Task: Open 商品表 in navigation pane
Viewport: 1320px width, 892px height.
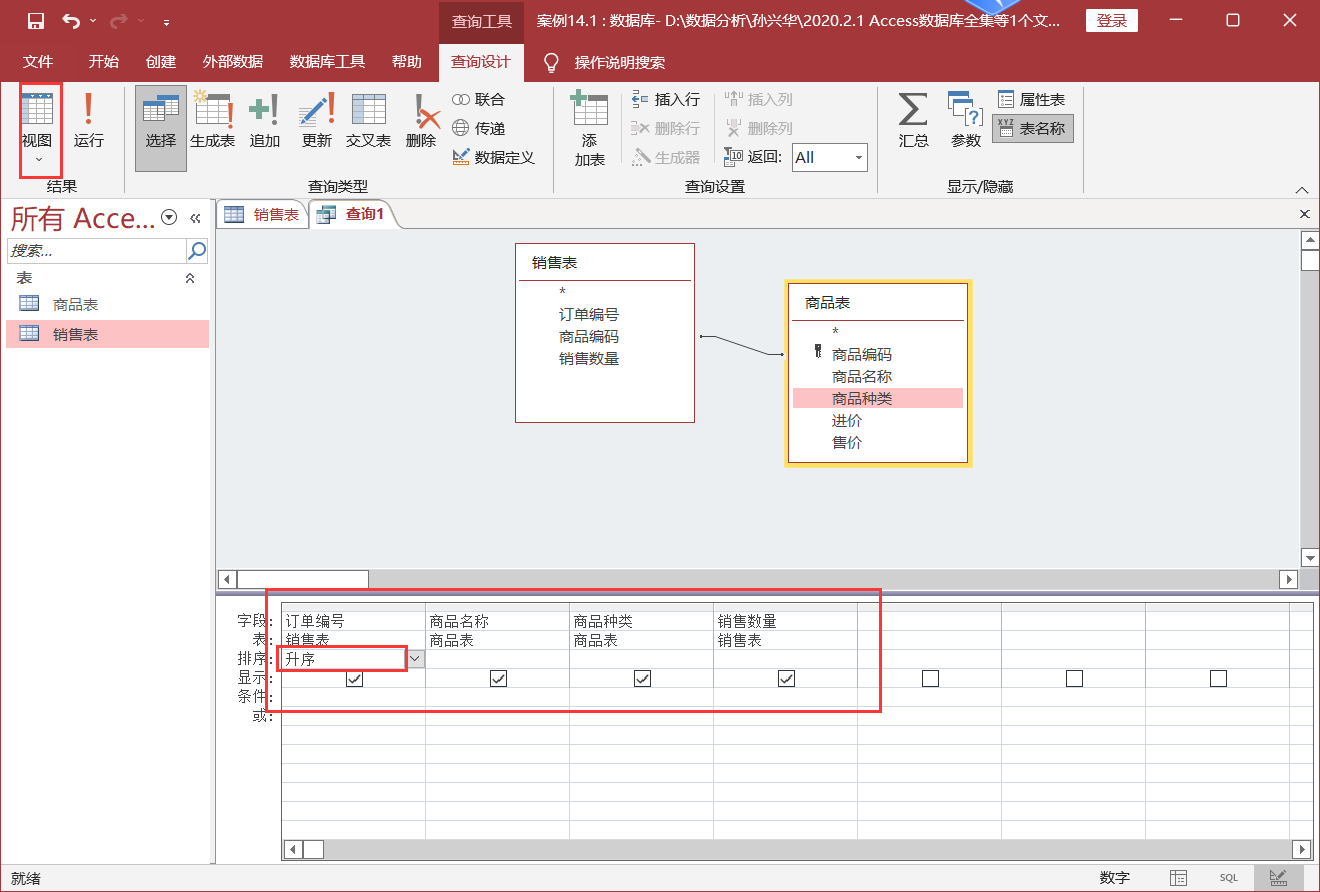Action: (108, 305)
